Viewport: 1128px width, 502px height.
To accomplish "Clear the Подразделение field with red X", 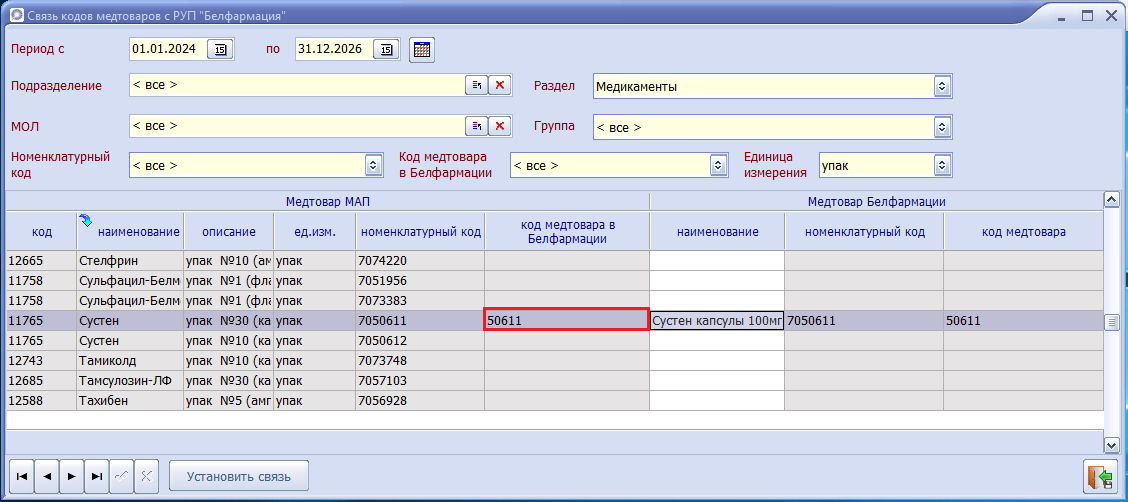I will click(500, 86).
